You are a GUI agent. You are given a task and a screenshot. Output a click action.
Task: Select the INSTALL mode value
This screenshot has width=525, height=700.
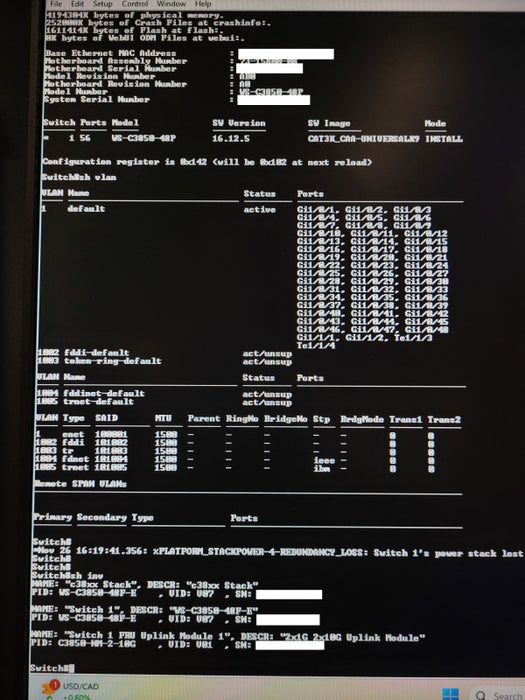444,139
